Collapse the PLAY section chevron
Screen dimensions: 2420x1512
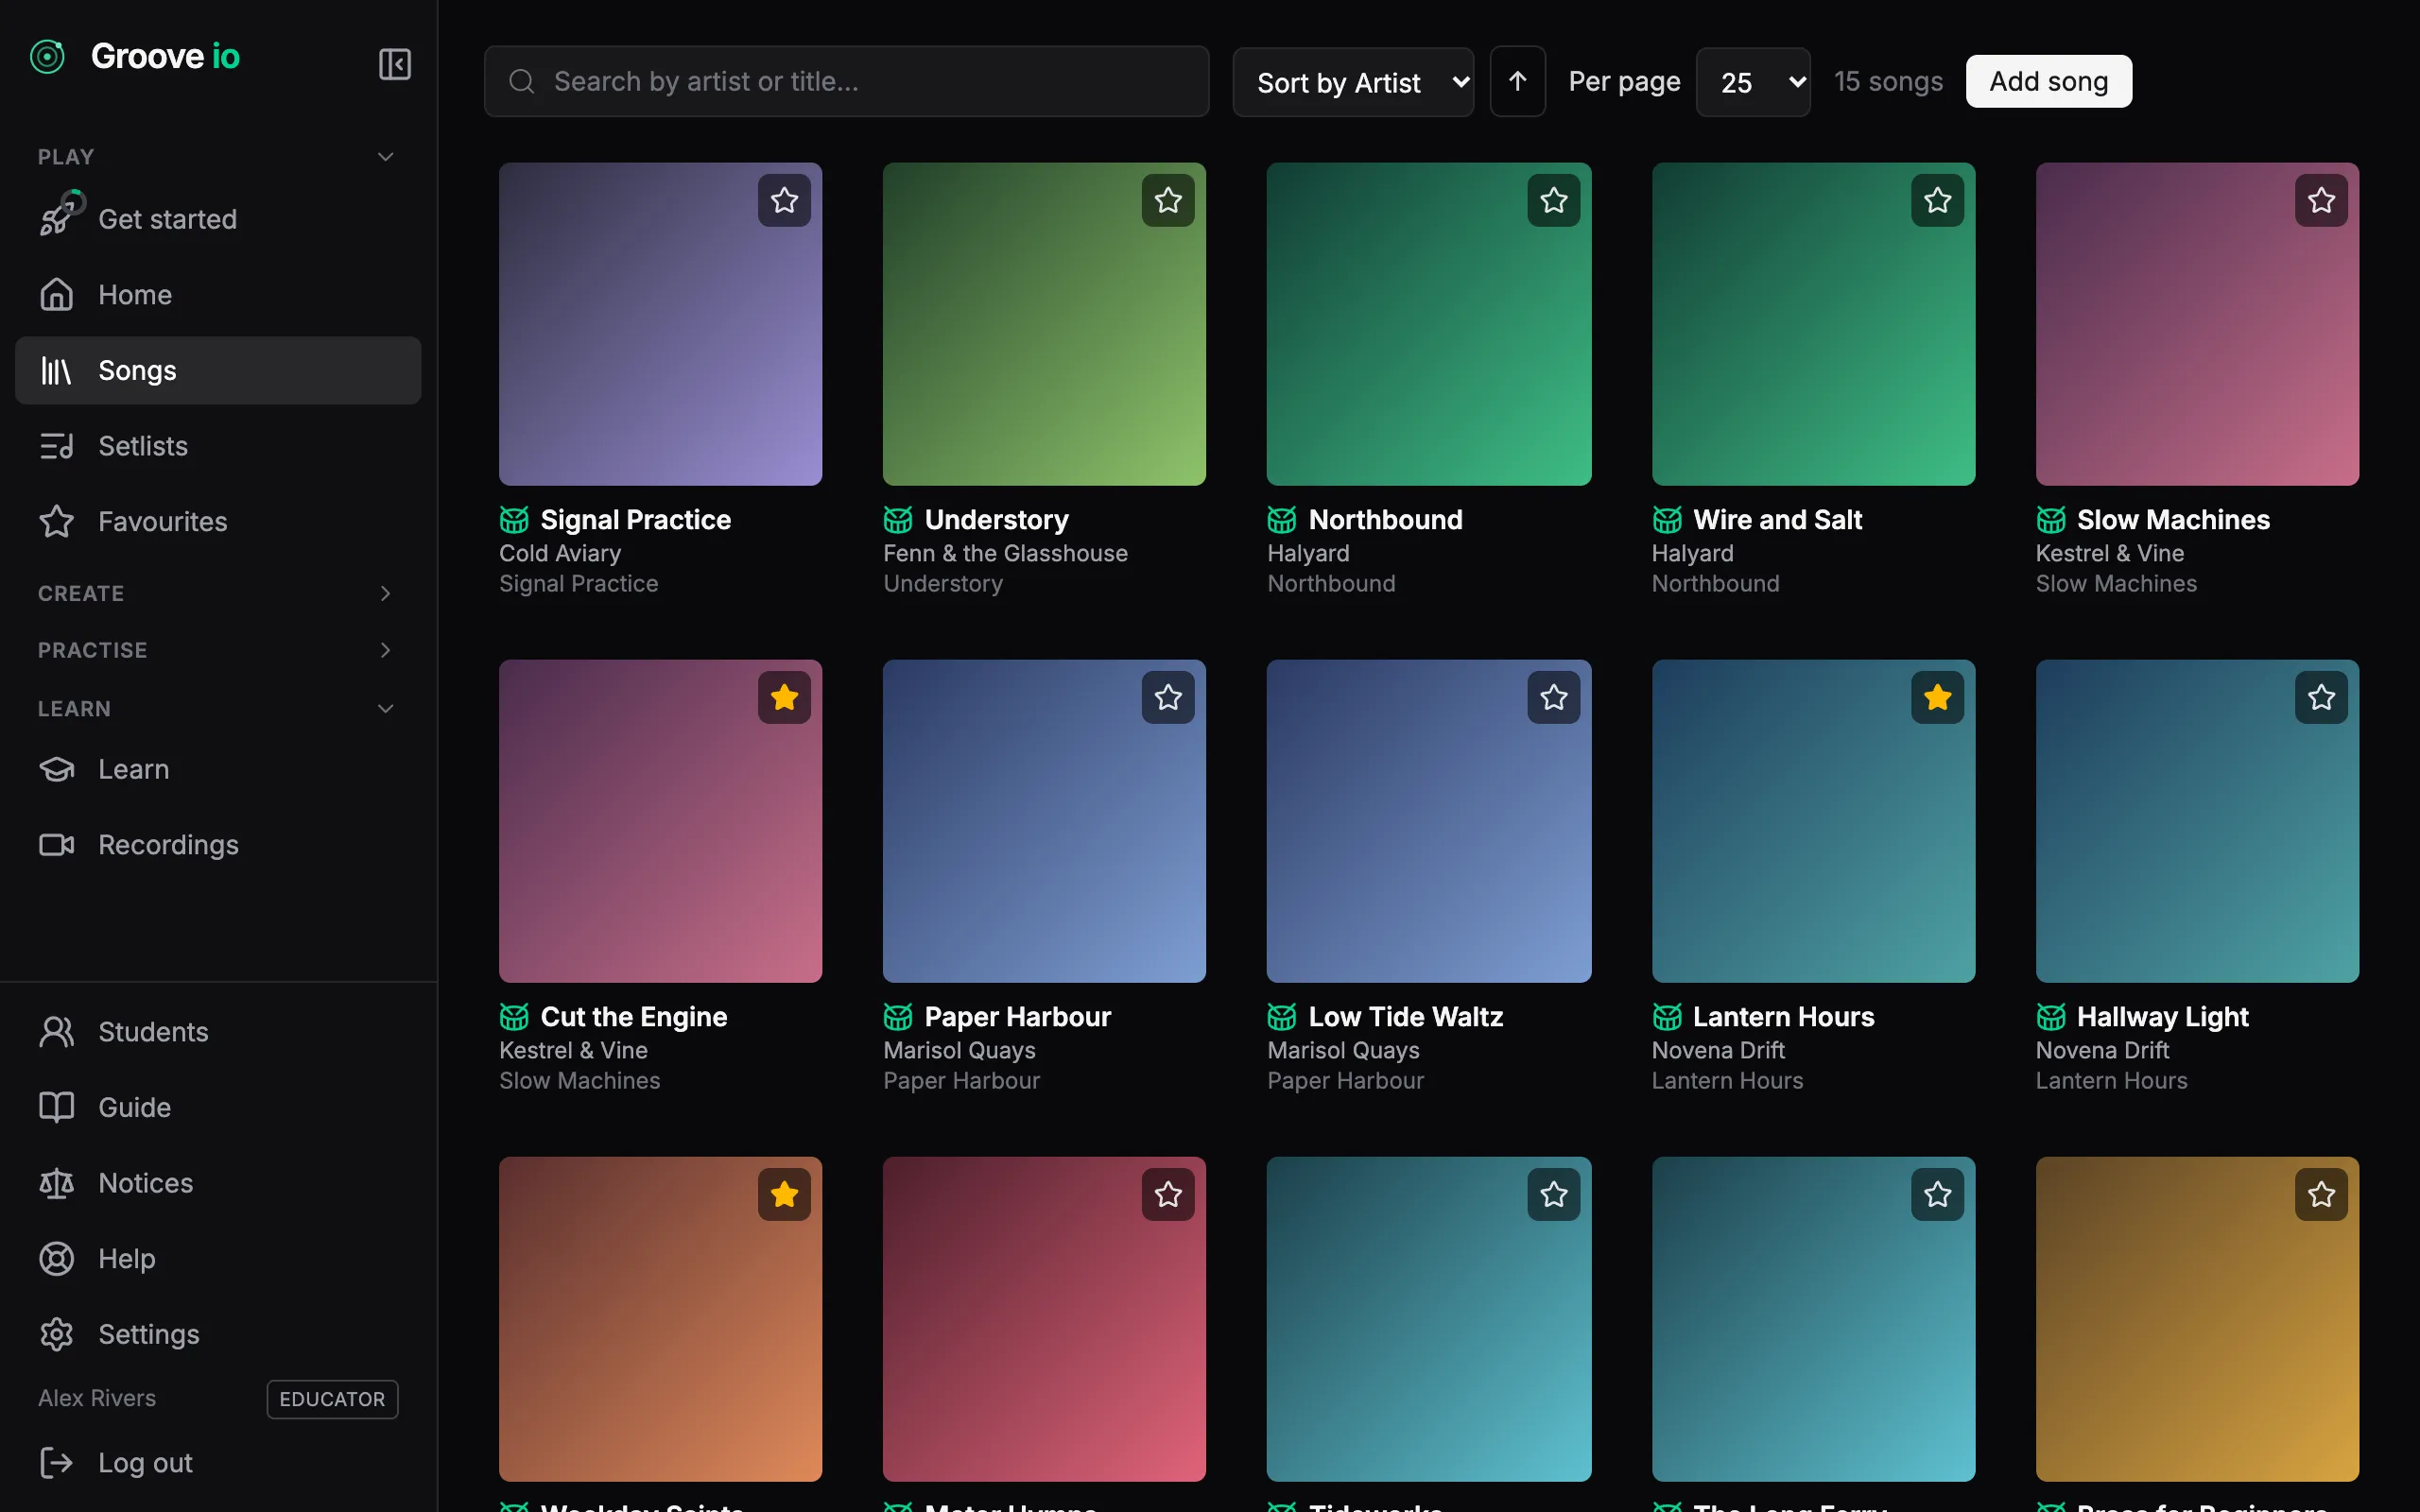click(x=385, y=157)
